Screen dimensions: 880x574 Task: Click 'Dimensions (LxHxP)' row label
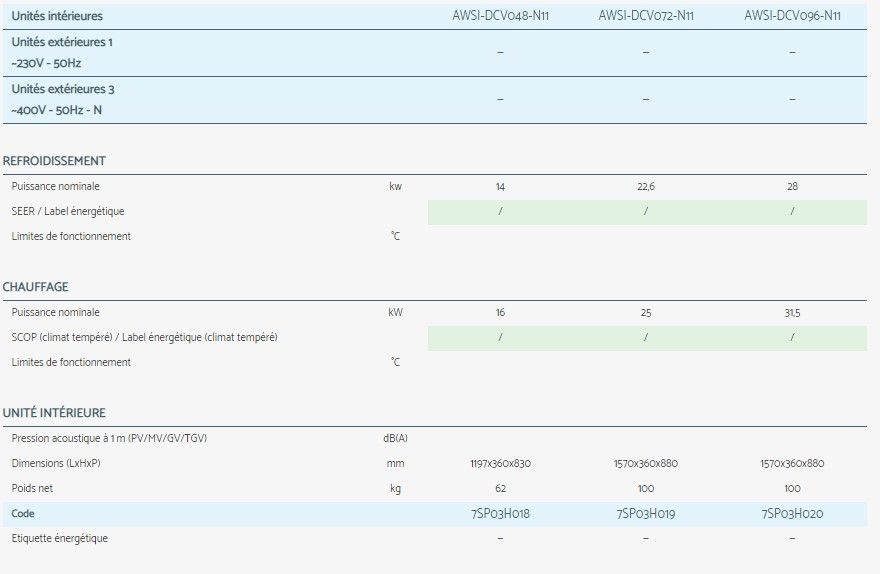coord(56,463)
